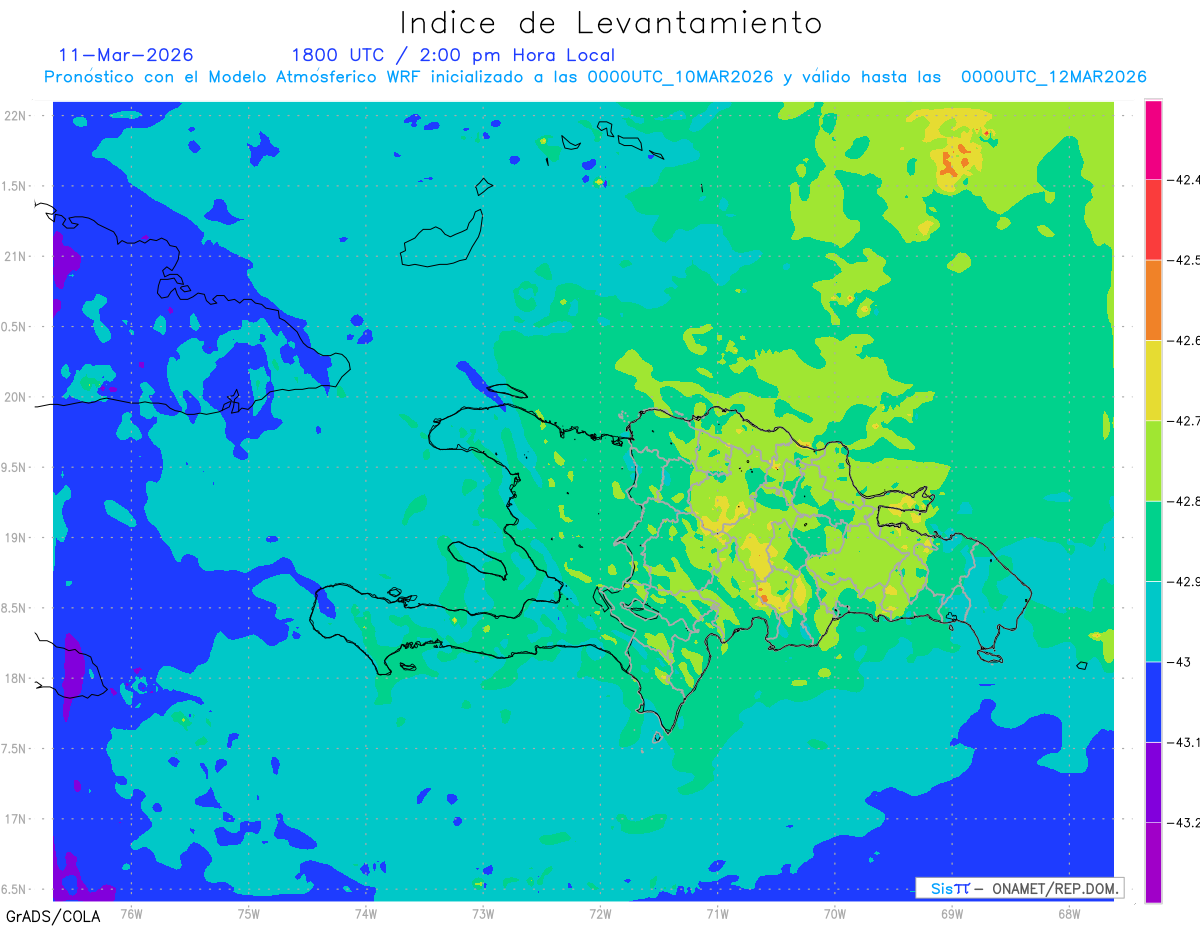Click longitude label "69W"
The image size is (1200, 927).
coord(952,914)
